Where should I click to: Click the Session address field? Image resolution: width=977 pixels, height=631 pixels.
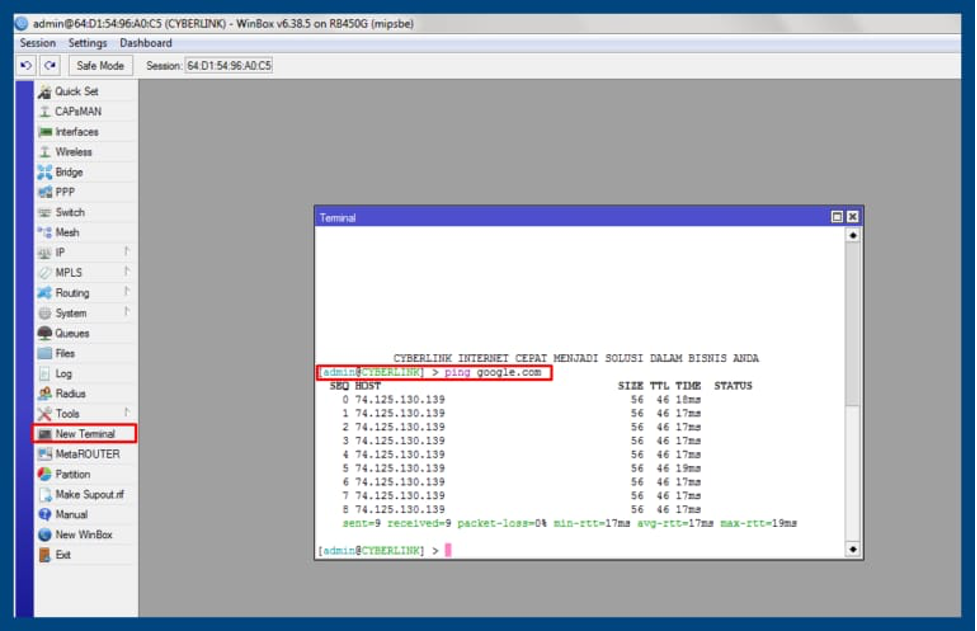pos(229,65)
